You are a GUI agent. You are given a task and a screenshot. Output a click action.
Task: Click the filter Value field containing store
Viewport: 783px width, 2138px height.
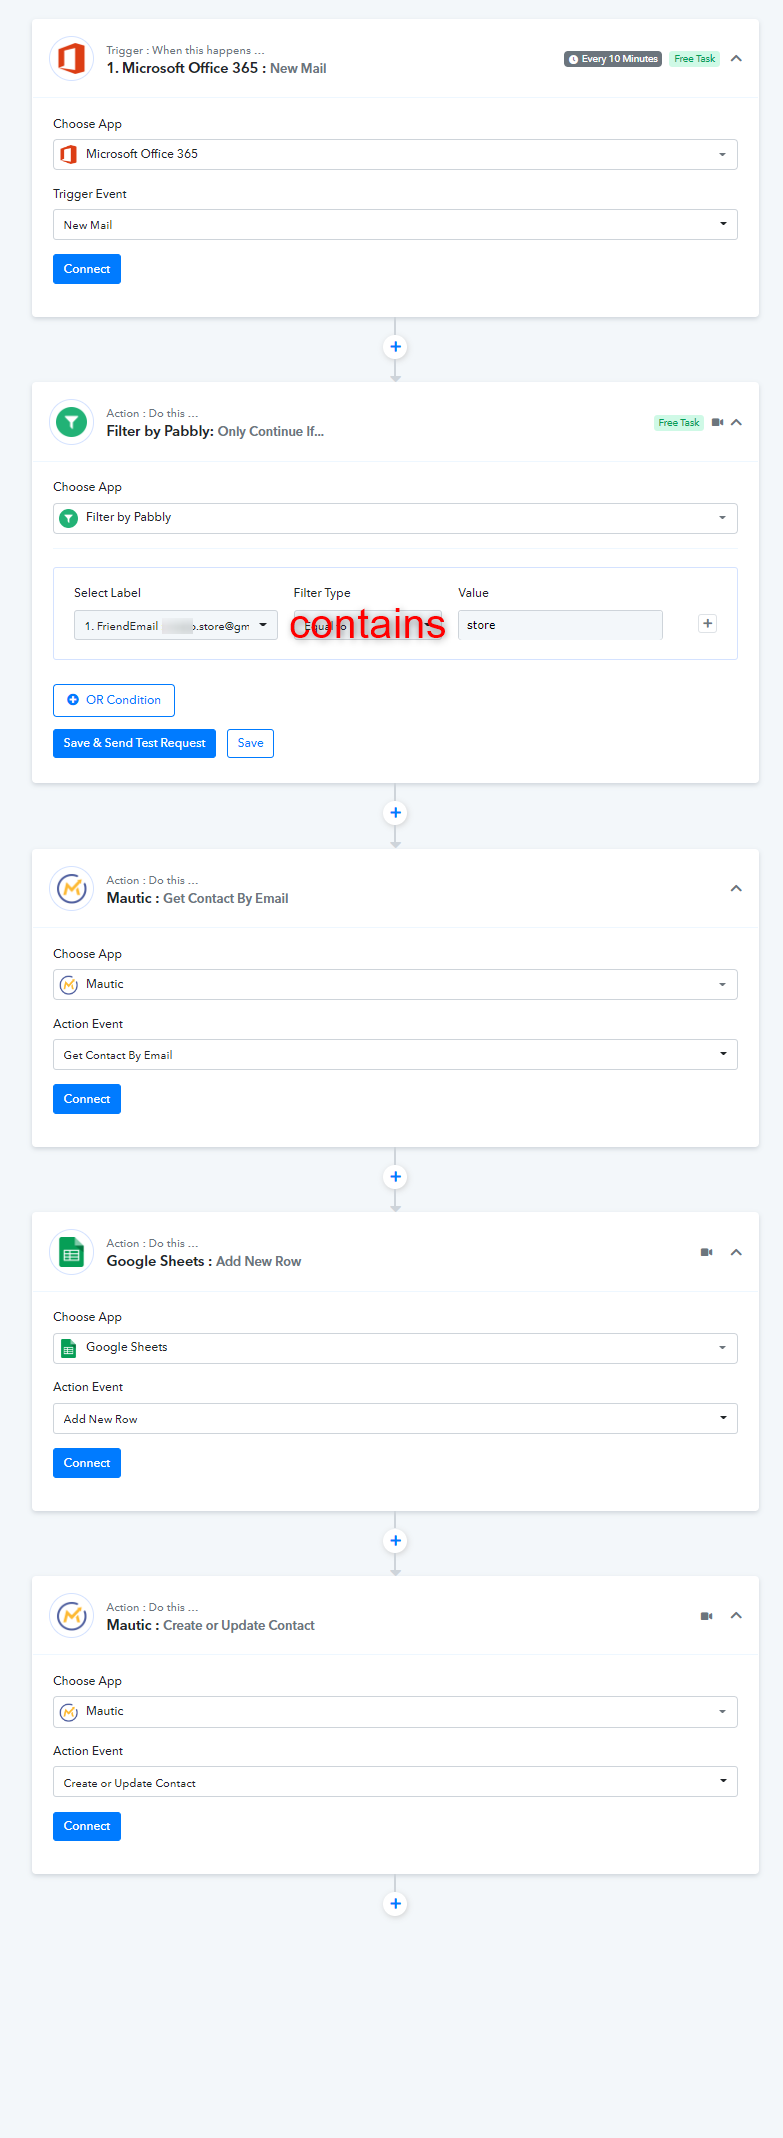[x=560, y=625]
